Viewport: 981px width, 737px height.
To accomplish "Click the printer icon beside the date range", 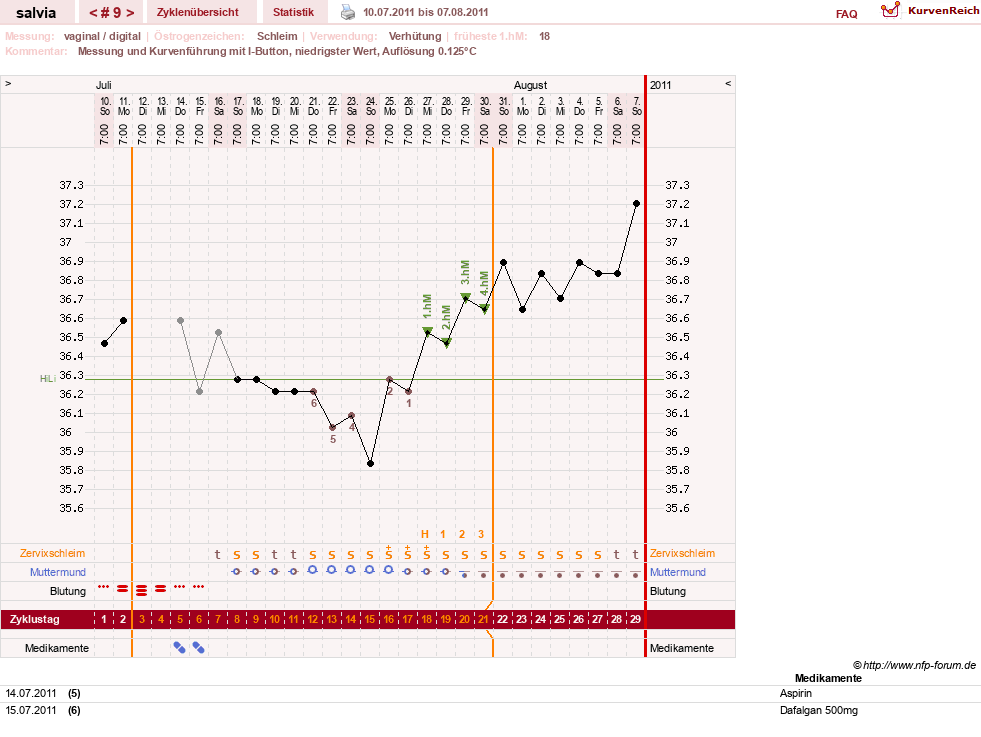I will (x=347, y=12).
